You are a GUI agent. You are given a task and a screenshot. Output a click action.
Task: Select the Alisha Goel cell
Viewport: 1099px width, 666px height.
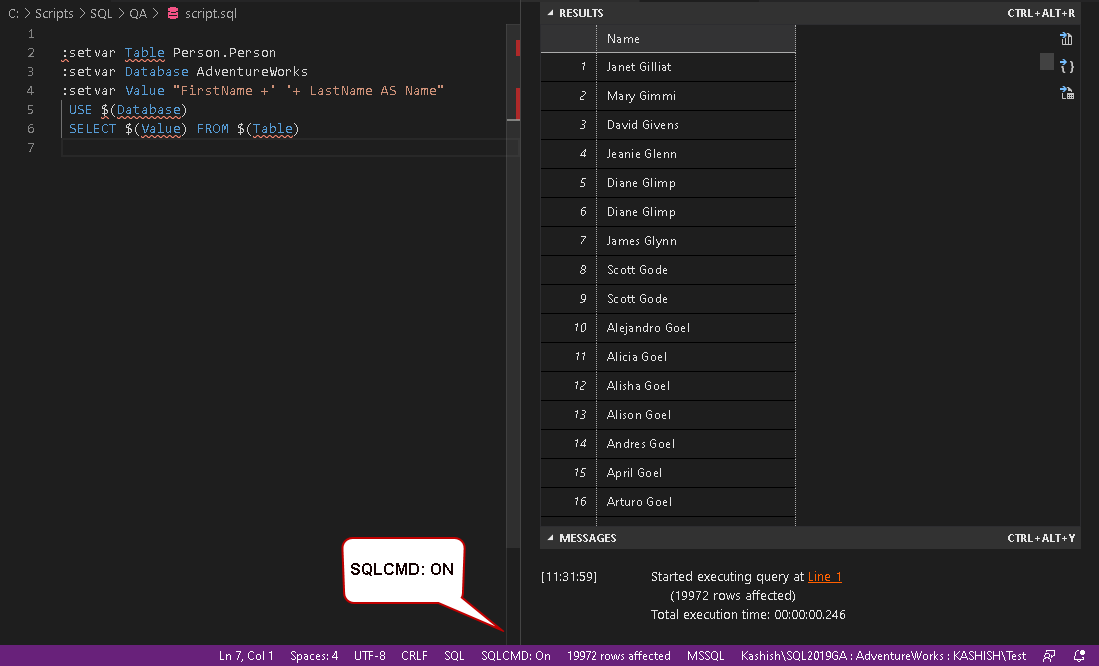[x=696, y=386]
